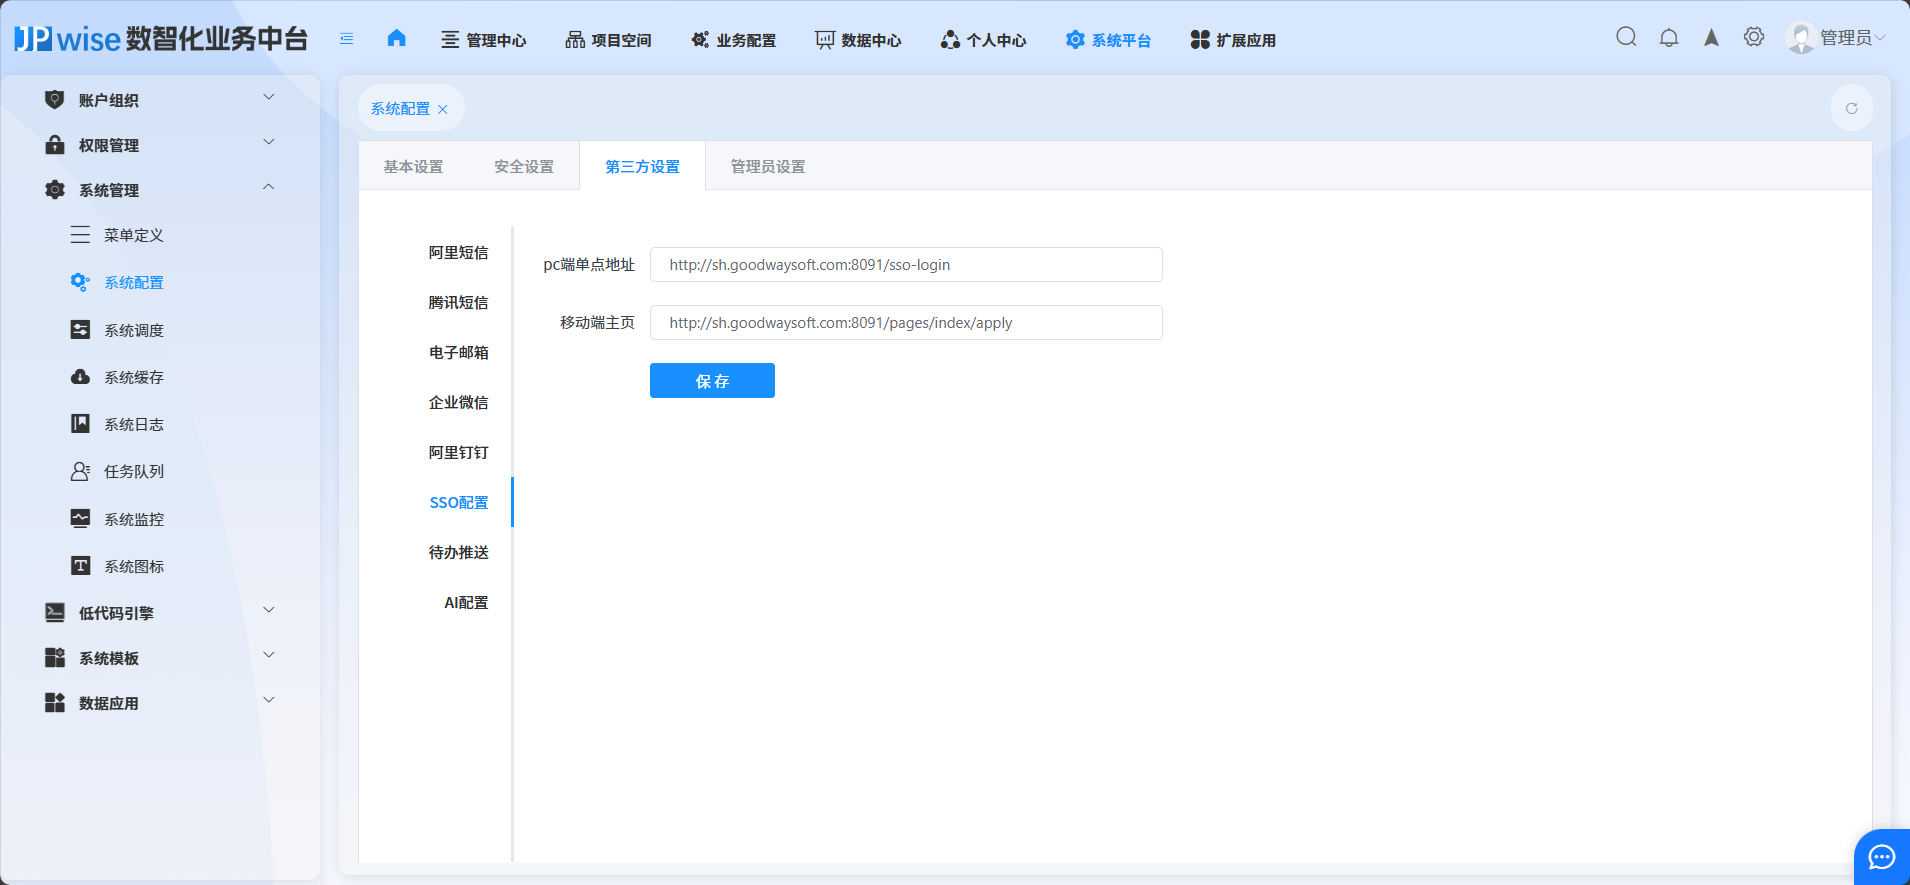1910x885 pixels.
Task: Open the 管理员 user dropdown arrow
Action: 1880,38
